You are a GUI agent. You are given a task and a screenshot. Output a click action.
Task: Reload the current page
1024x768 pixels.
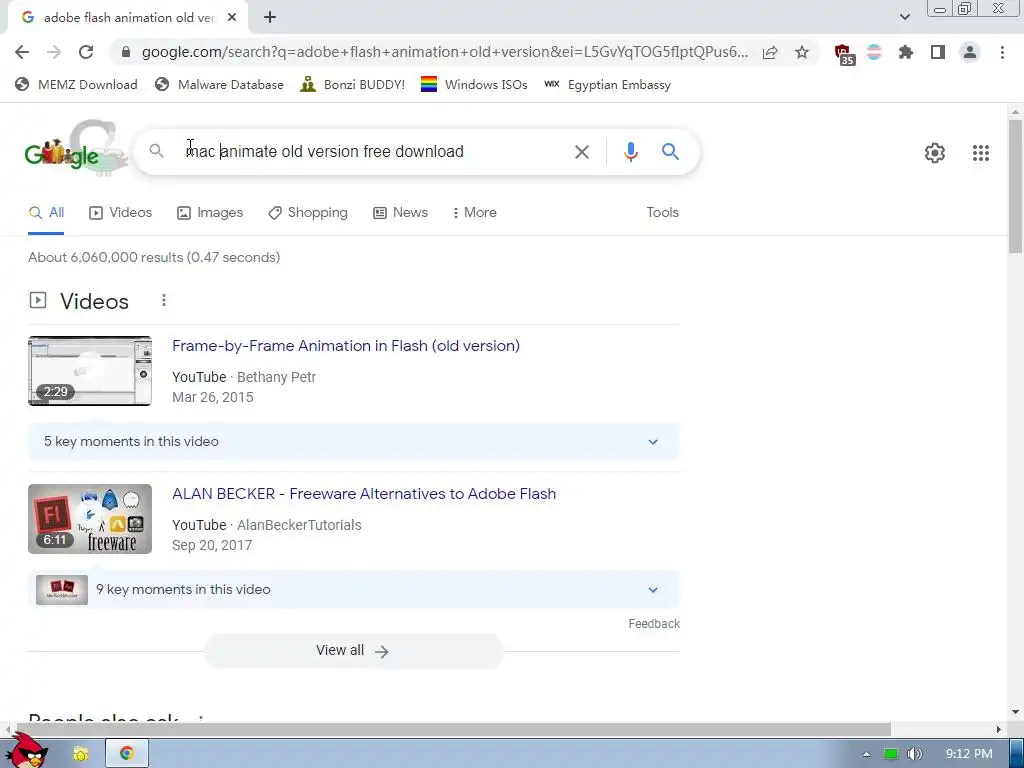(86, 52)
